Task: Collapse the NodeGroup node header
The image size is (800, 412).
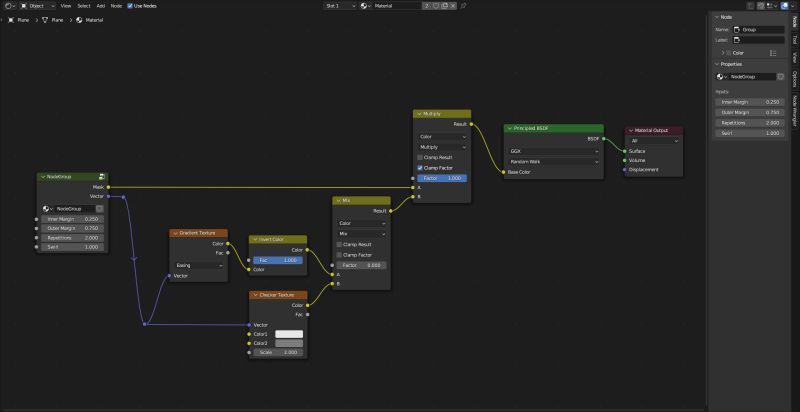Action: coord(43,176)
